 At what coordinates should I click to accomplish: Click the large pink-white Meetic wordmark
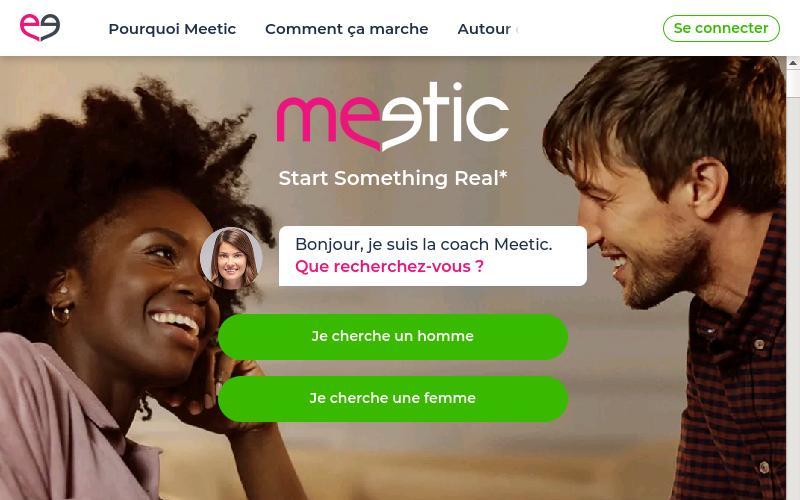pos(393,116)
